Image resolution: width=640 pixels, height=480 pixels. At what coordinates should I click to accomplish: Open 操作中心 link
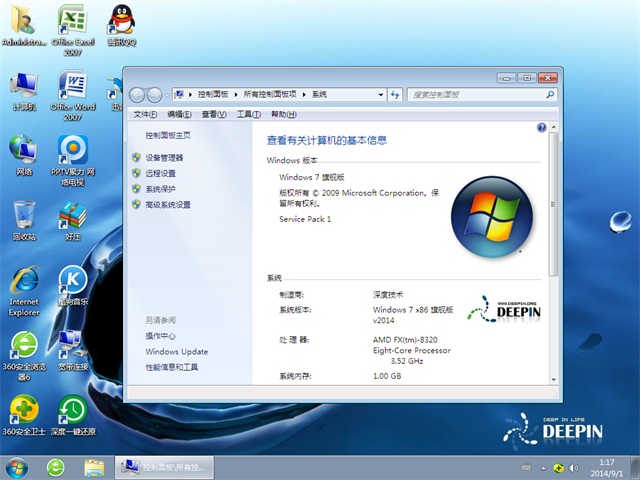tap(160, 336)
